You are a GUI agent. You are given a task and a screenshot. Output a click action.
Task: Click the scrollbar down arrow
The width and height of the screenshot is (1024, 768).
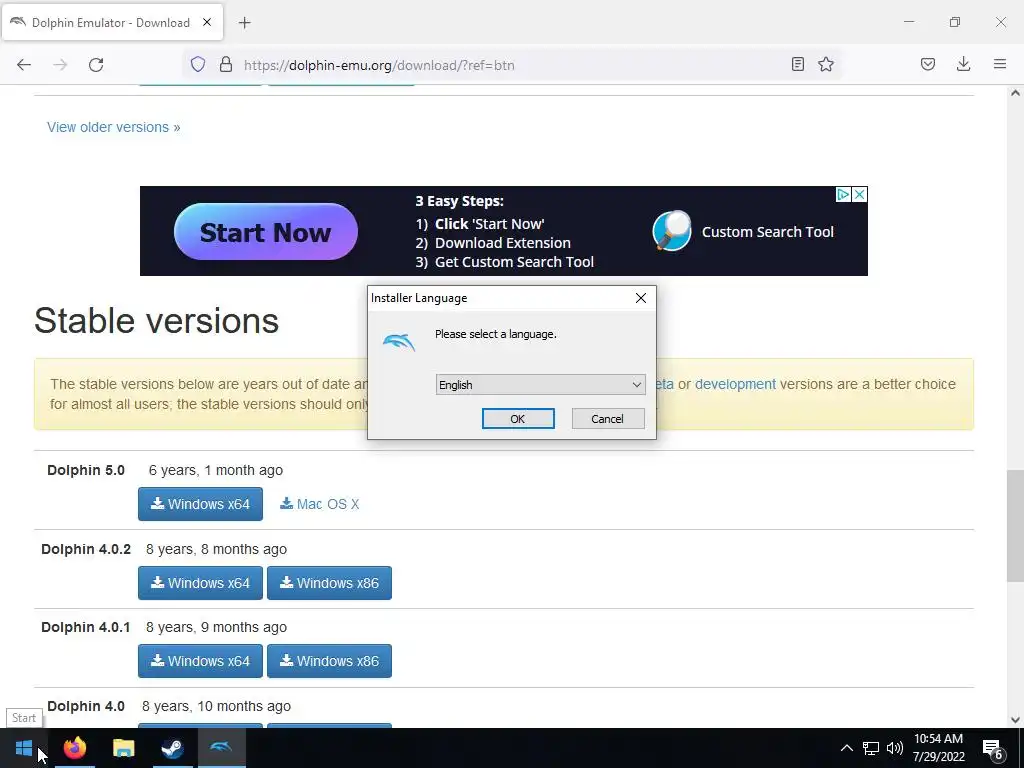(x=1015, y=720)
